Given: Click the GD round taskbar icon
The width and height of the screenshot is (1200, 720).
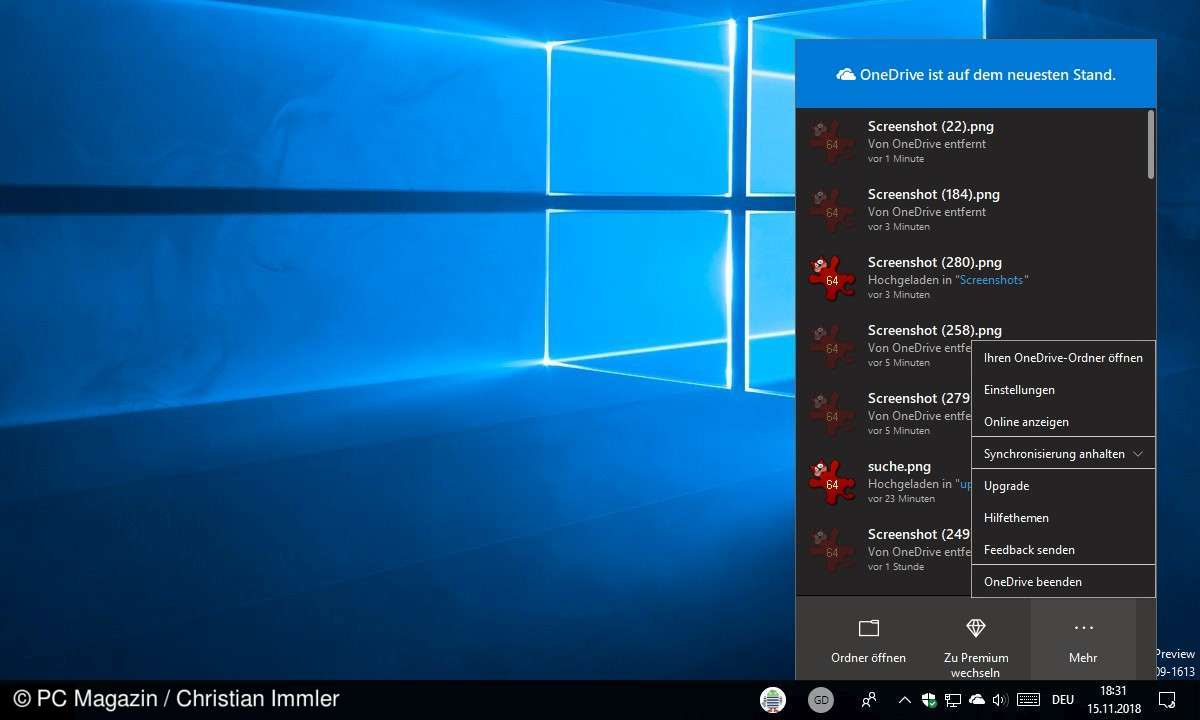Looking at the screenshot, I should pyautogui.click(x=821, y=700).
